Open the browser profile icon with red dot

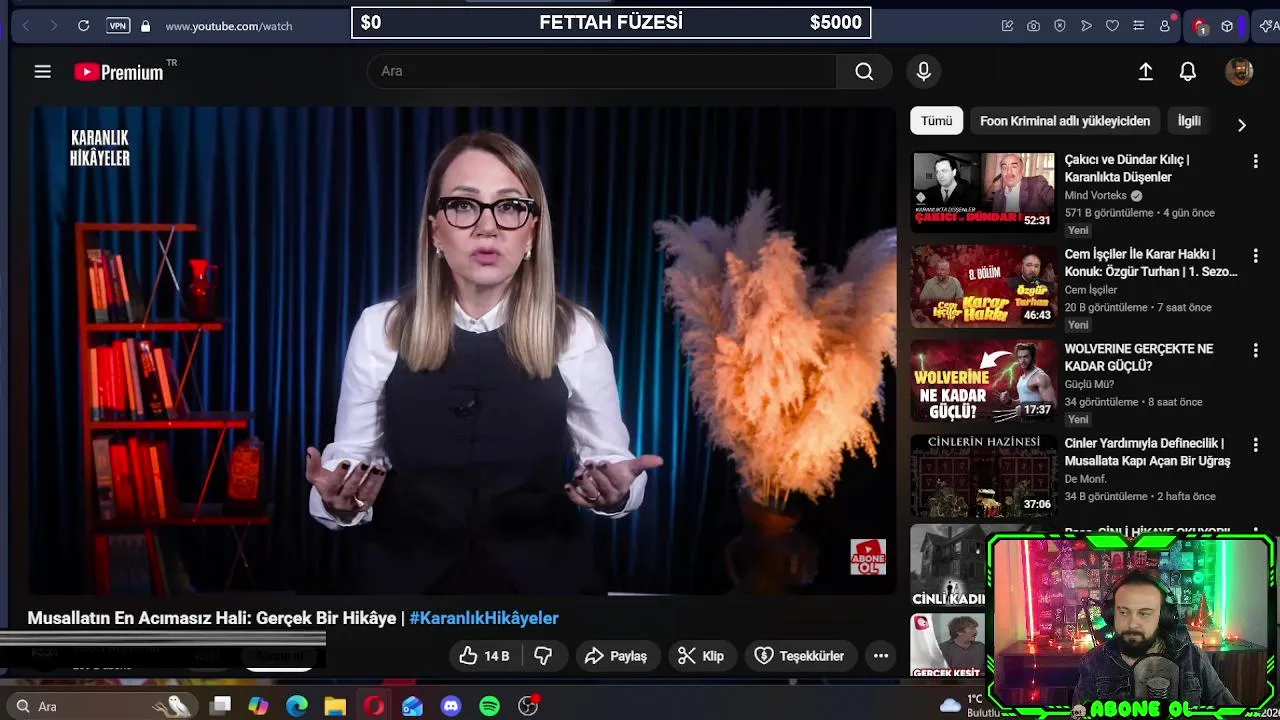click(1165, 26)
